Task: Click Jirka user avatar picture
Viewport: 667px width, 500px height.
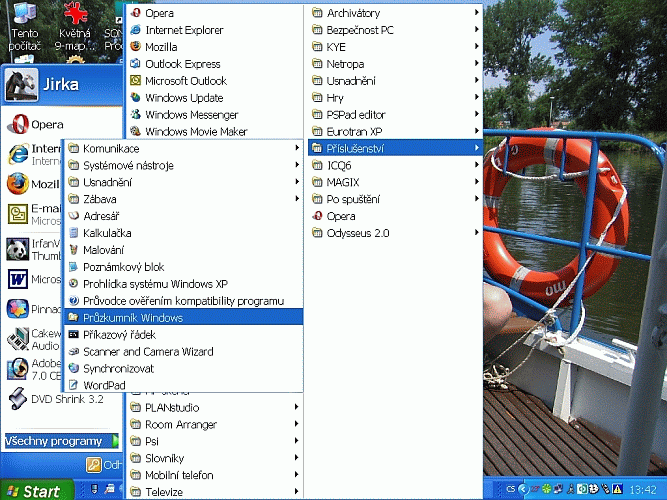Action: pos(21,85)
